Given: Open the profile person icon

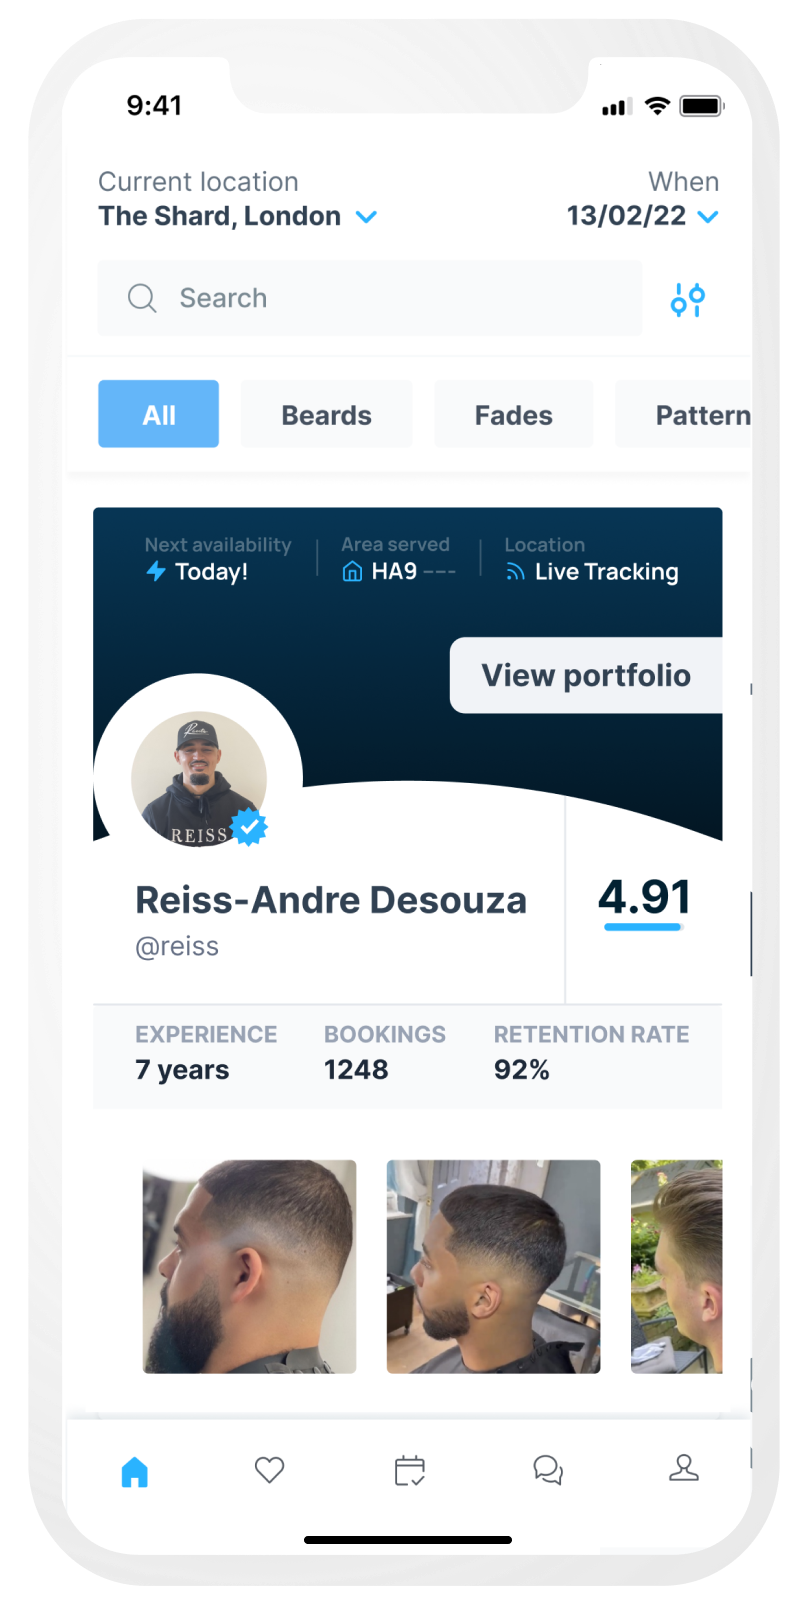Looking at the screenshot, I should [x=684, y=1468].
